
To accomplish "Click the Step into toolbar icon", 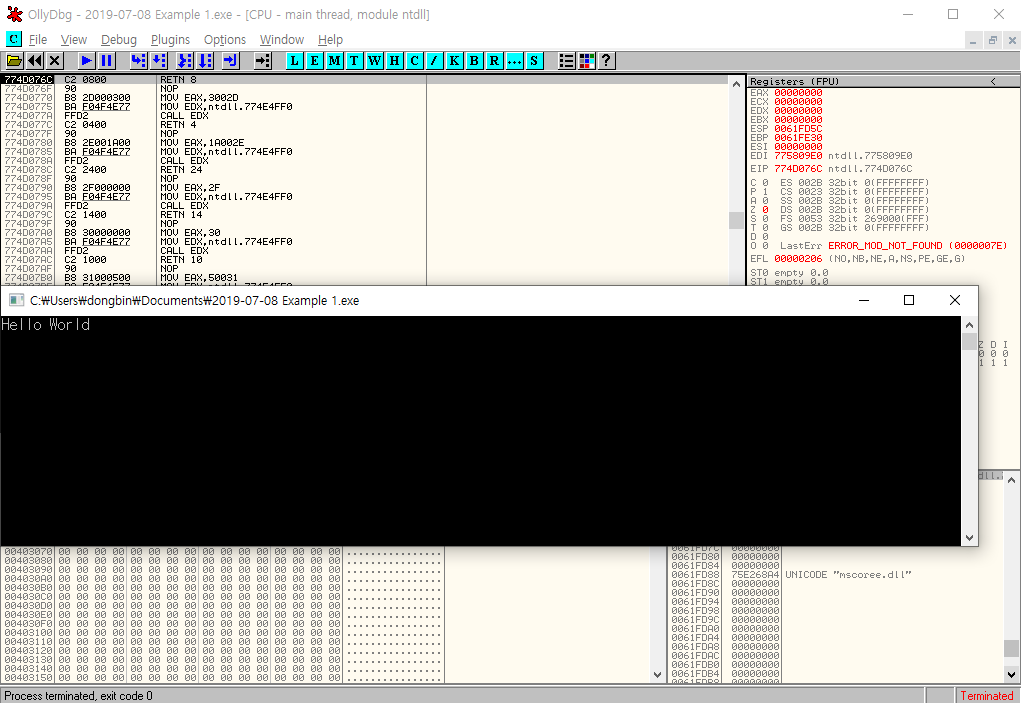I will pos(138,61).
